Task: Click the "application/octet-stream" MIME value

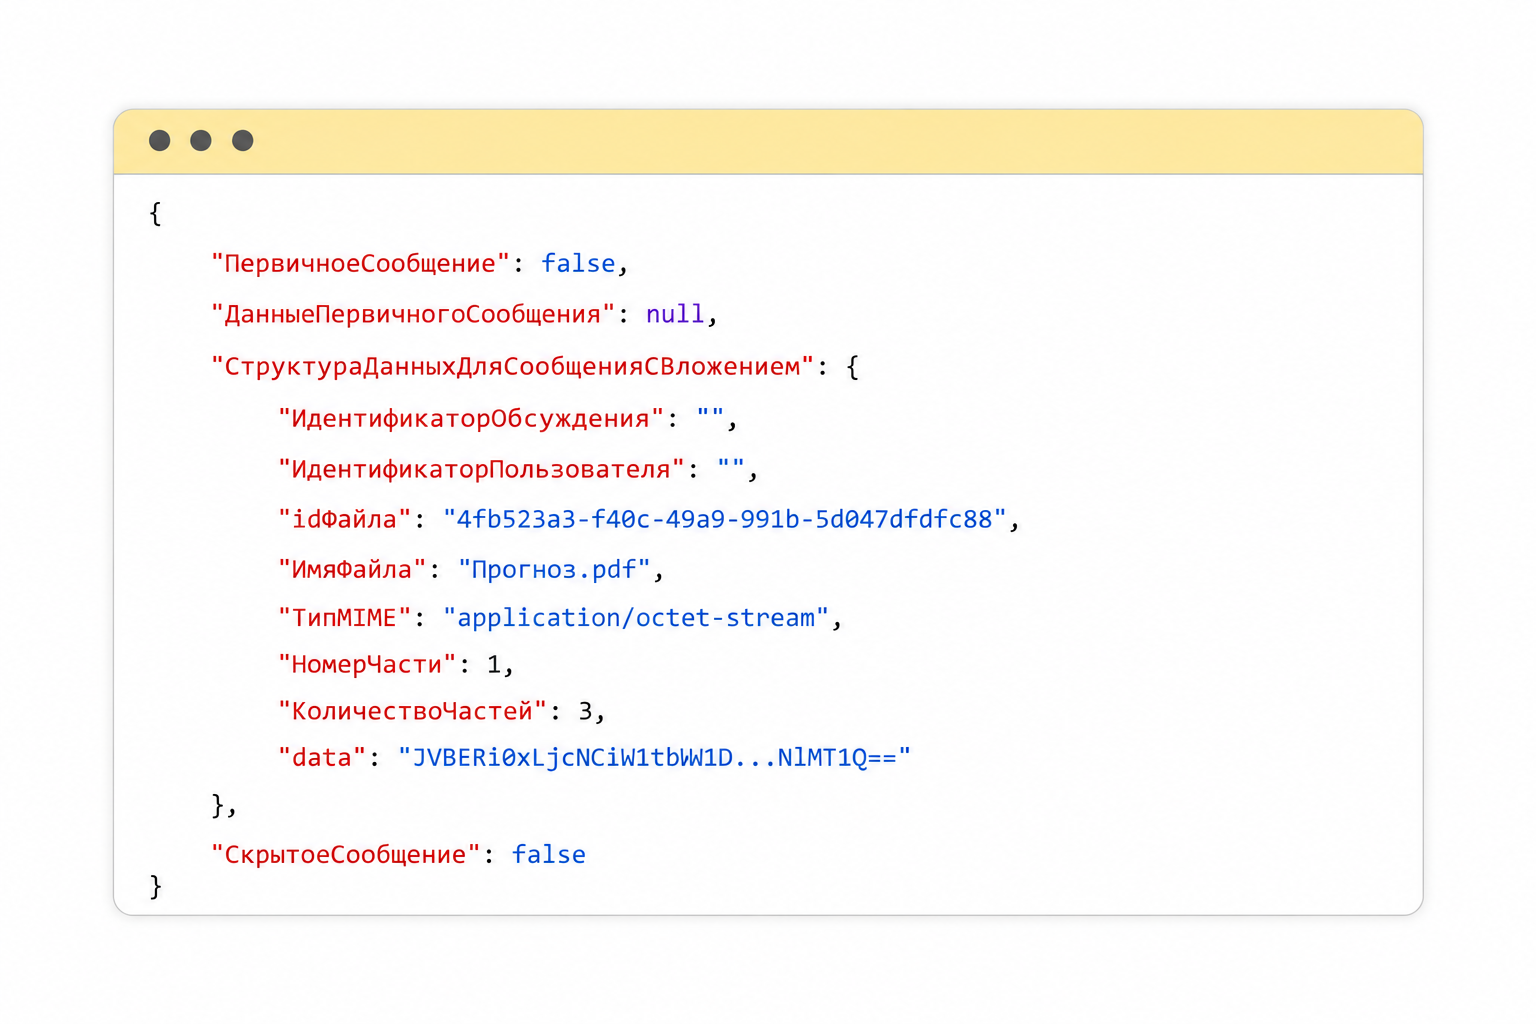Action: 636,618
